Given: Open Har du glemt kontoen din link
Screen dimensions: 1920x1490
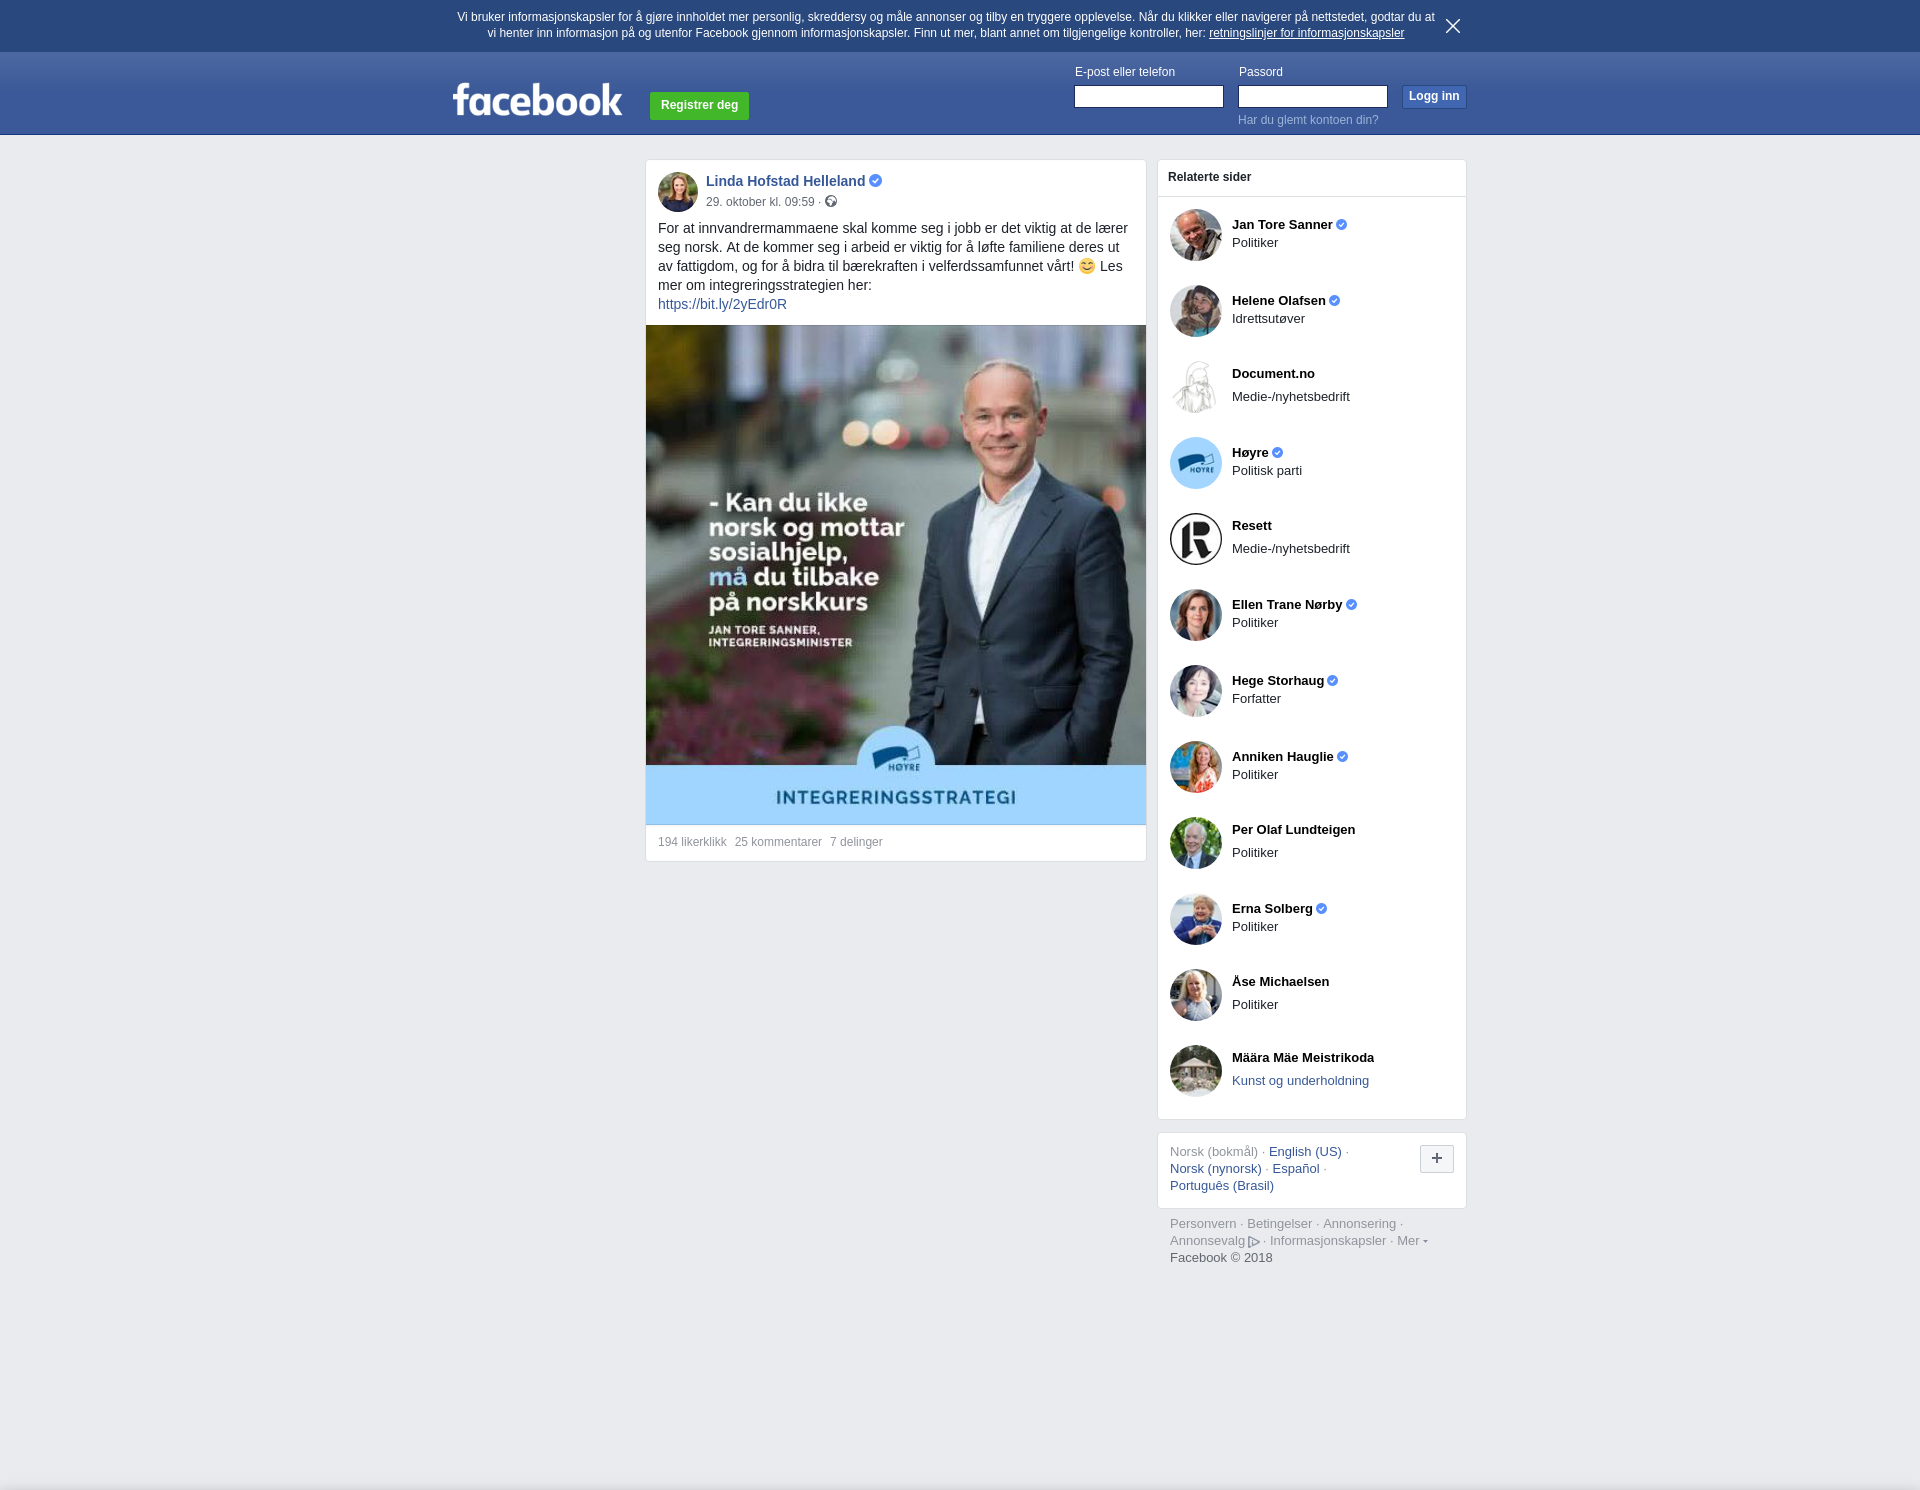Looking at the screenshot, I should [x=1308, y=120].
